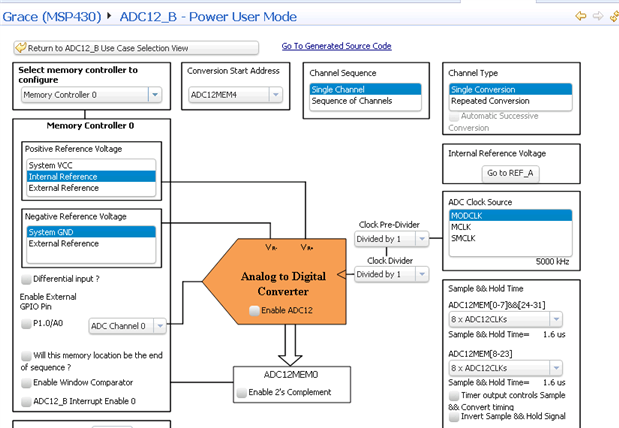Image resolution: width=619 pixels, height=428 pixels.
Task: Select External Reference under Negative Reference Voltage
Action: (91, 244)
